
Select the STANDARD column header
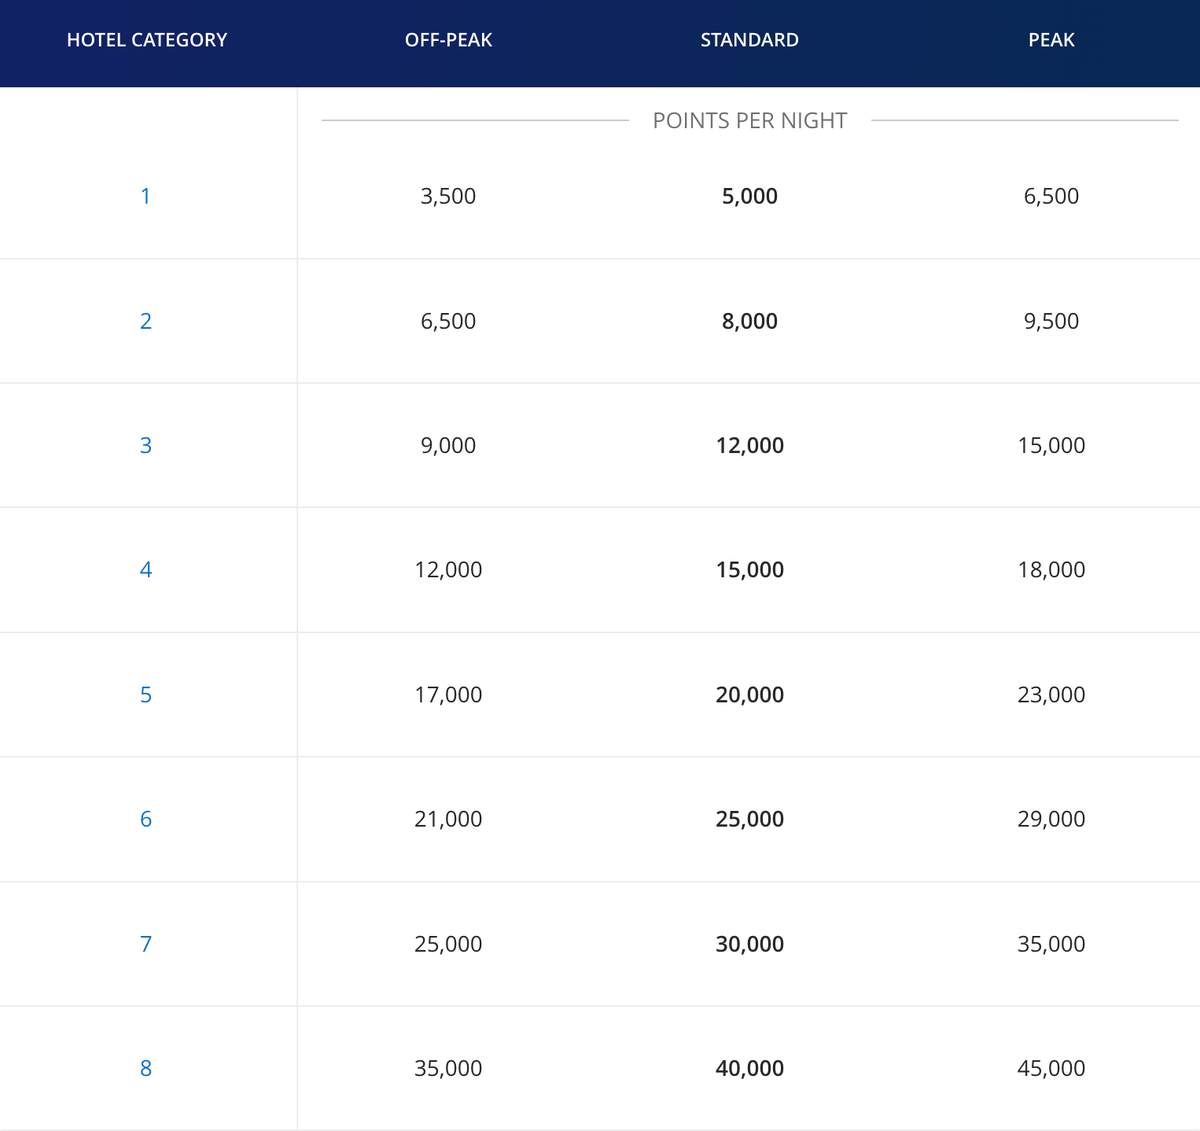pos(749,40)
